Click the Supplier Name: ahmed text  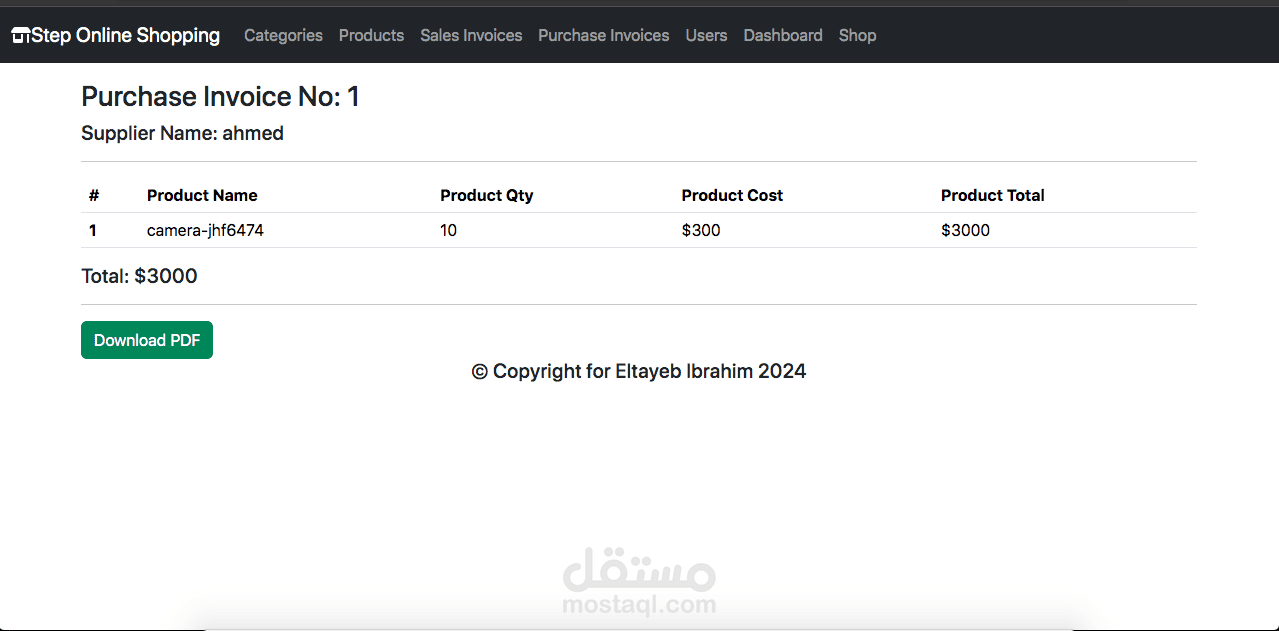182,134
